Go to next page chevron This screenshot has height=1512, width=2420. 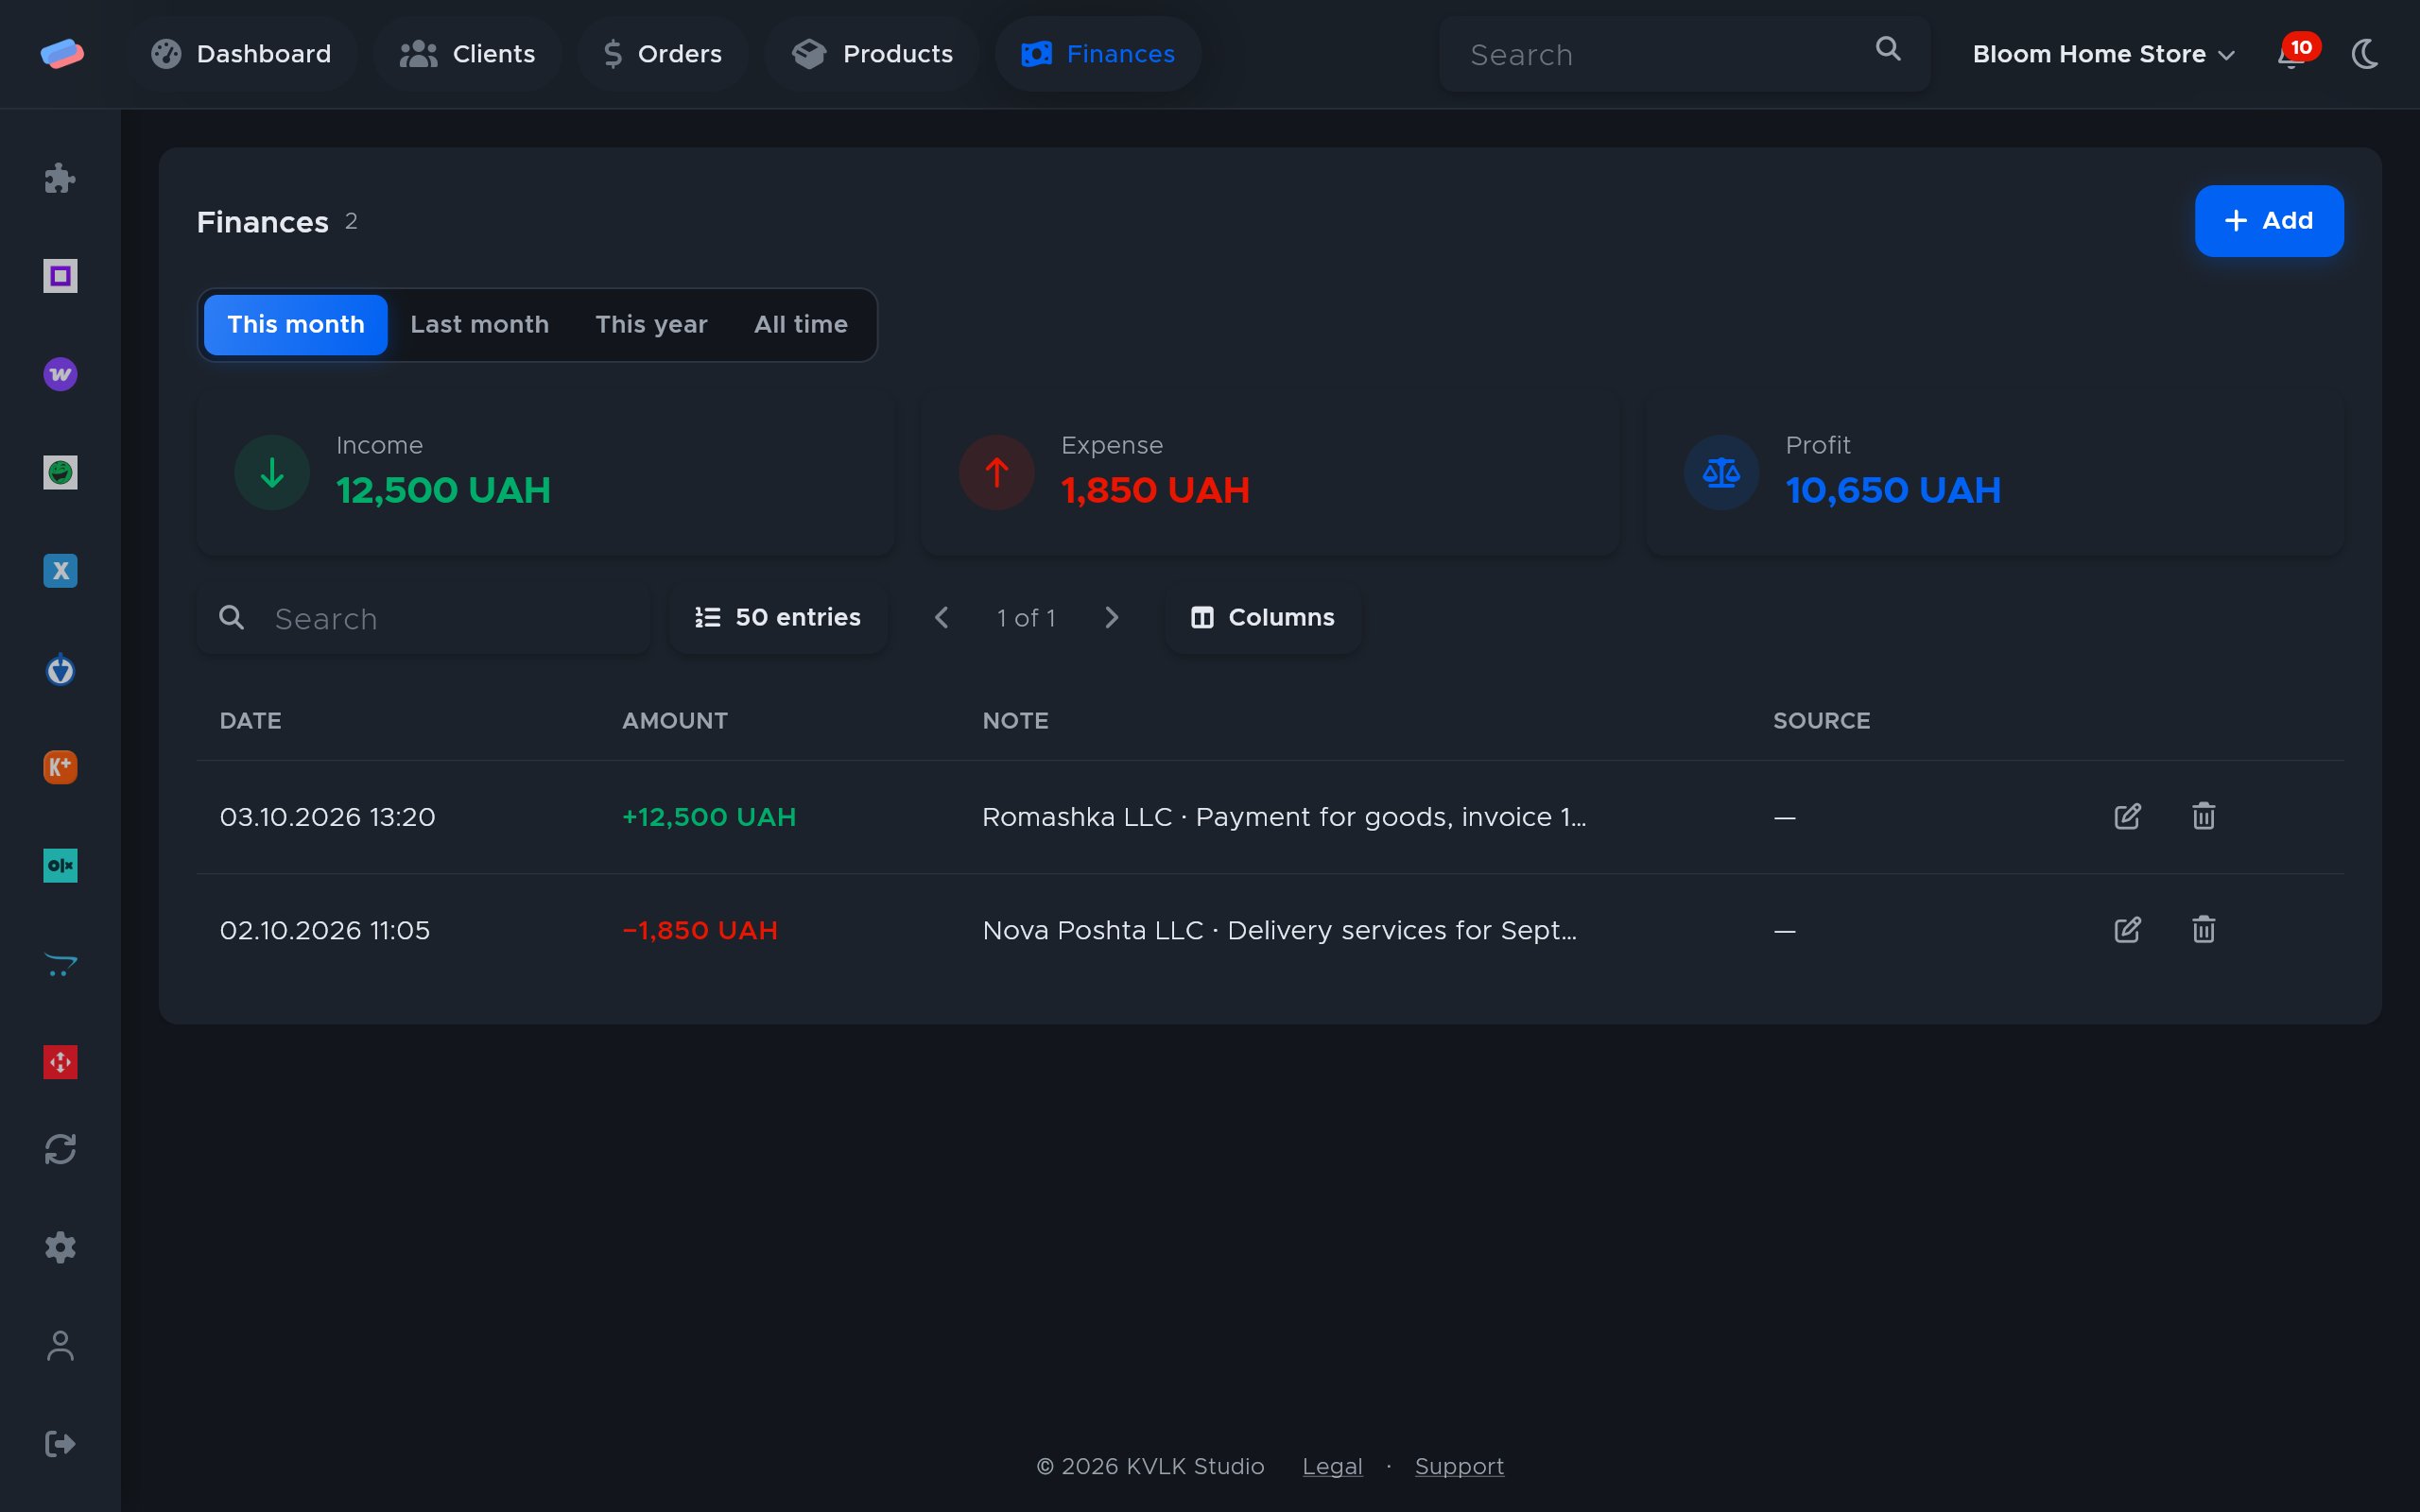coord(1111,618)
